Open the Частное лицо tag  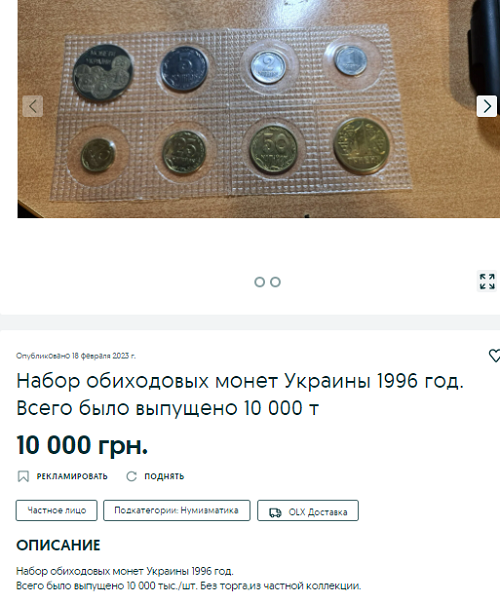click(57, 510)
